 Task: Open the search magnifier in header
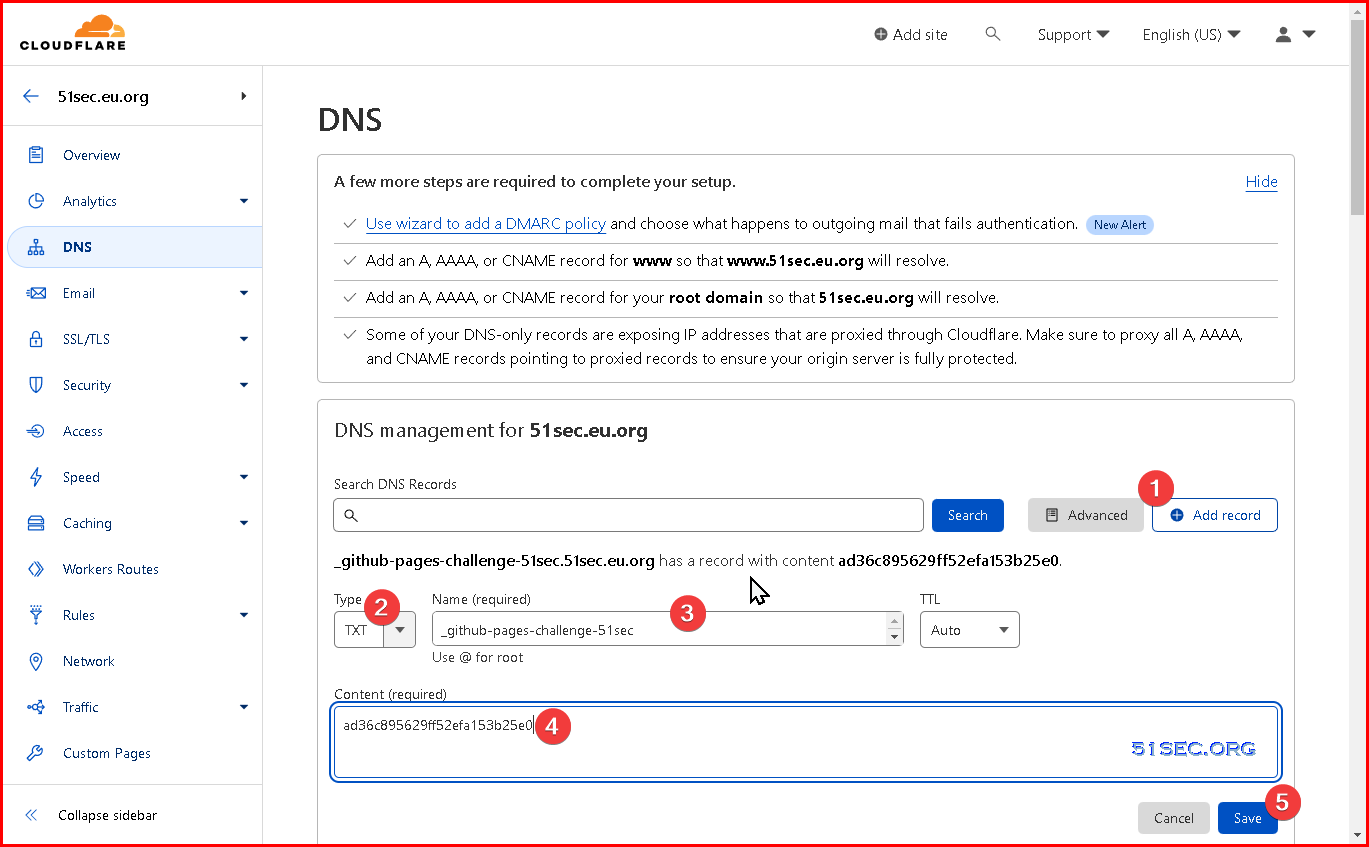coord(992,34)
